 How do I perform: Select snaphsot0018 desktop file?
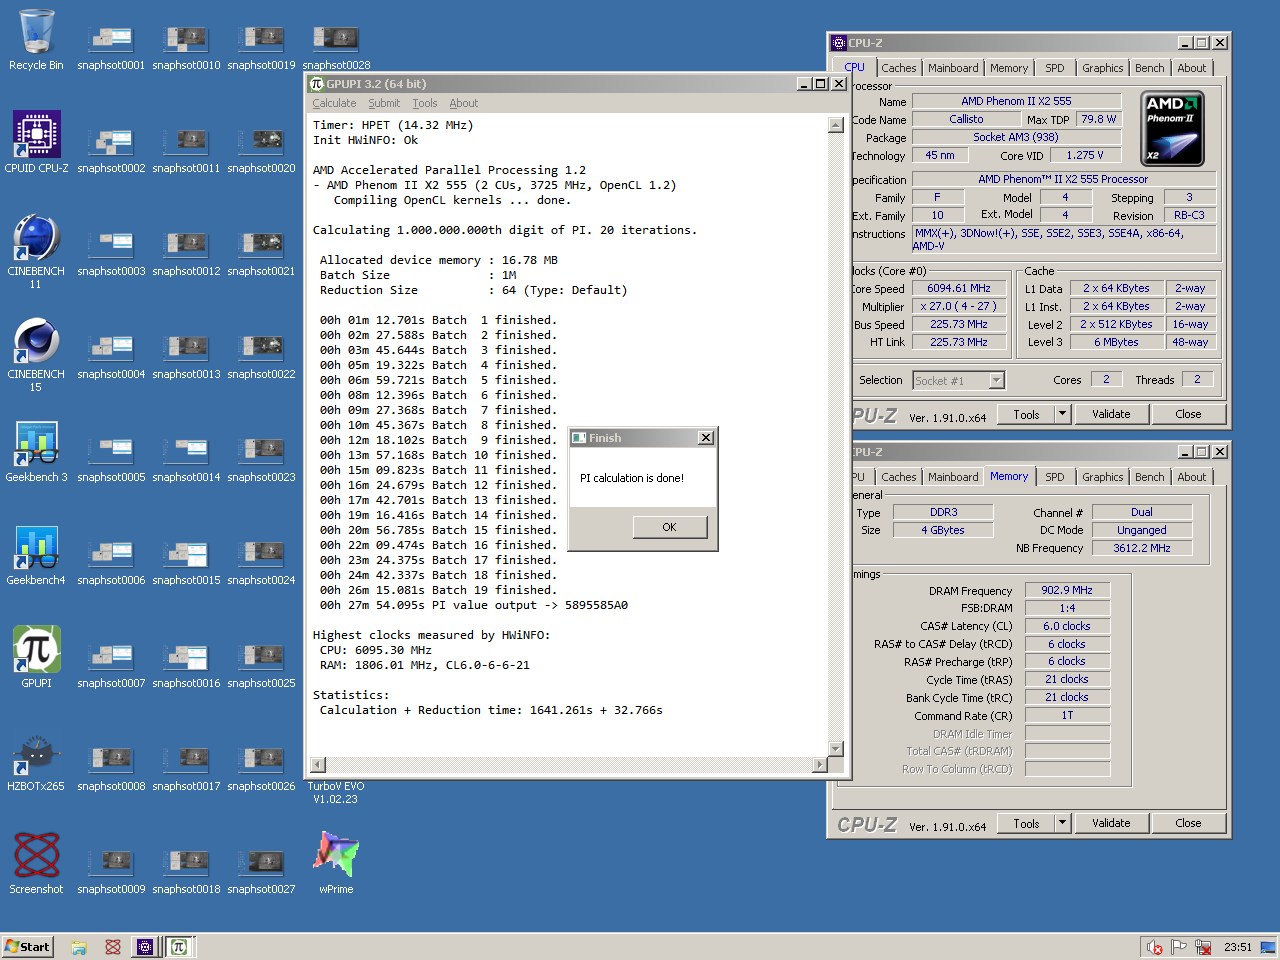point(186,871)
